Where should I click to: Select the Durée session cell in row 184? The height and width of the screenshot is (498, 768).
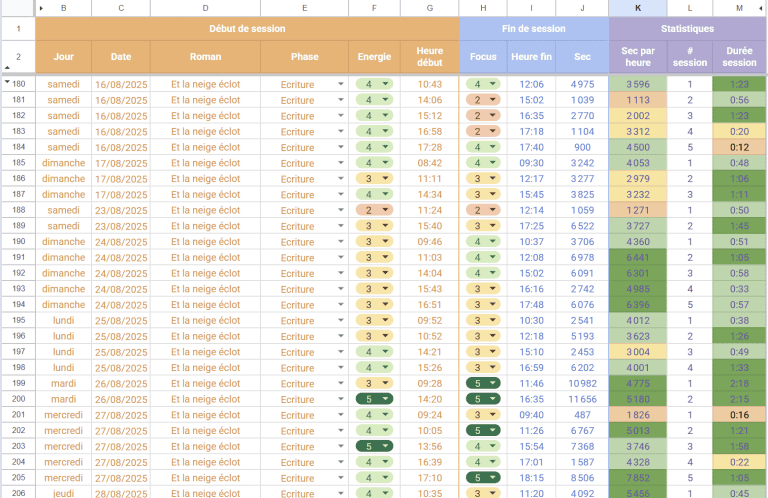coord(739,147)
